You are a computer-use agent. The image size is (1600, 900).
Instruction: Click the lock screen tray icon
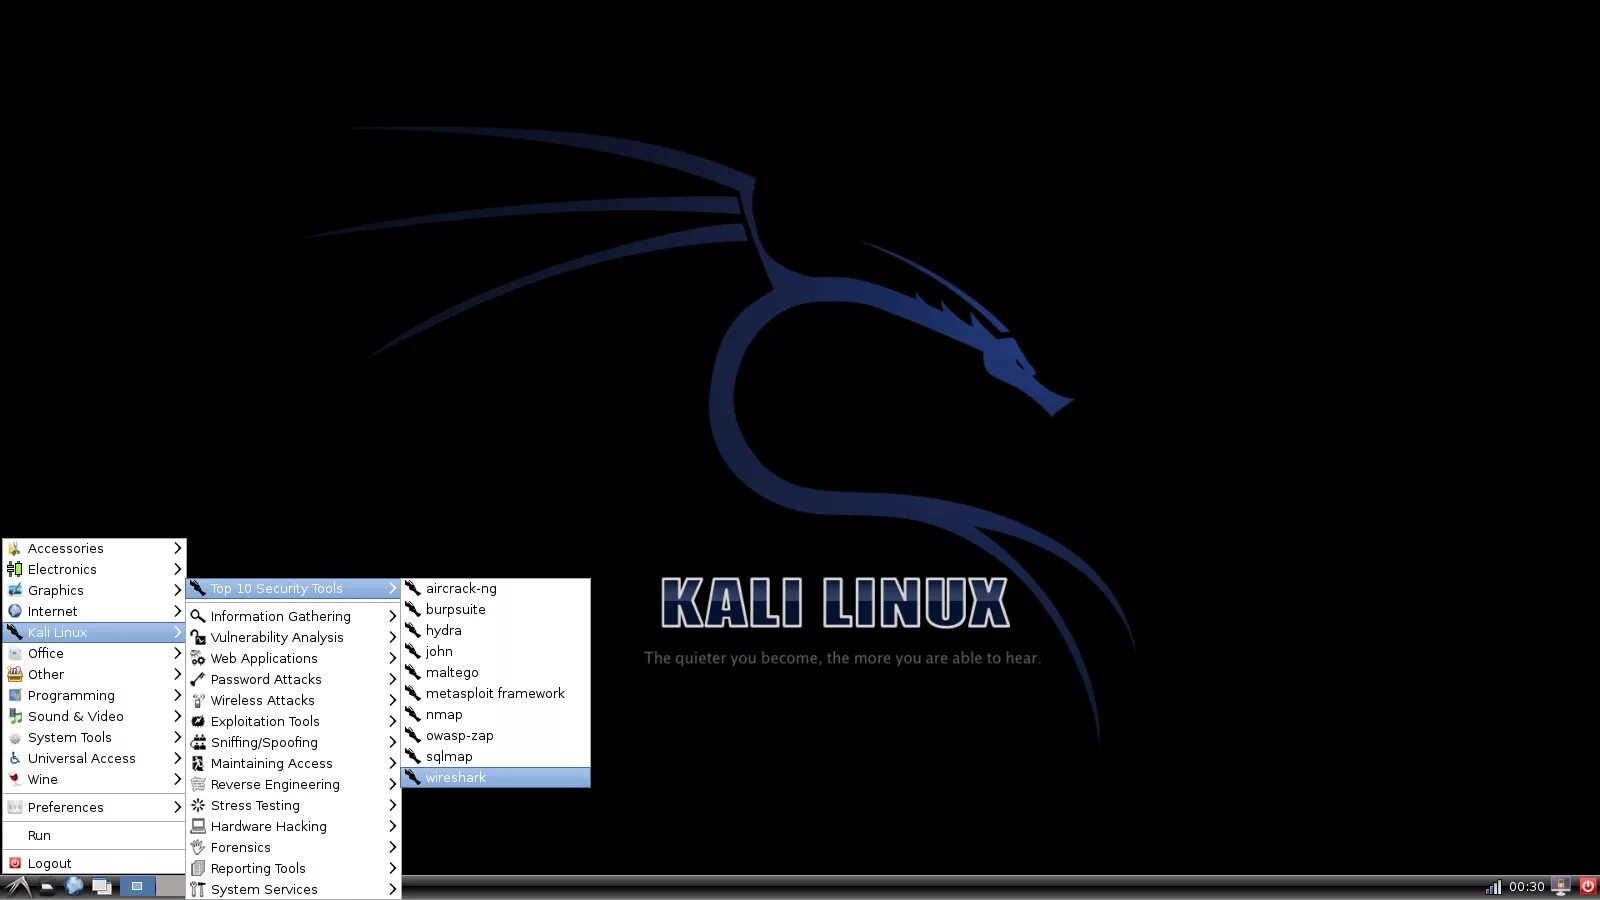click(x=1561, y=886)
